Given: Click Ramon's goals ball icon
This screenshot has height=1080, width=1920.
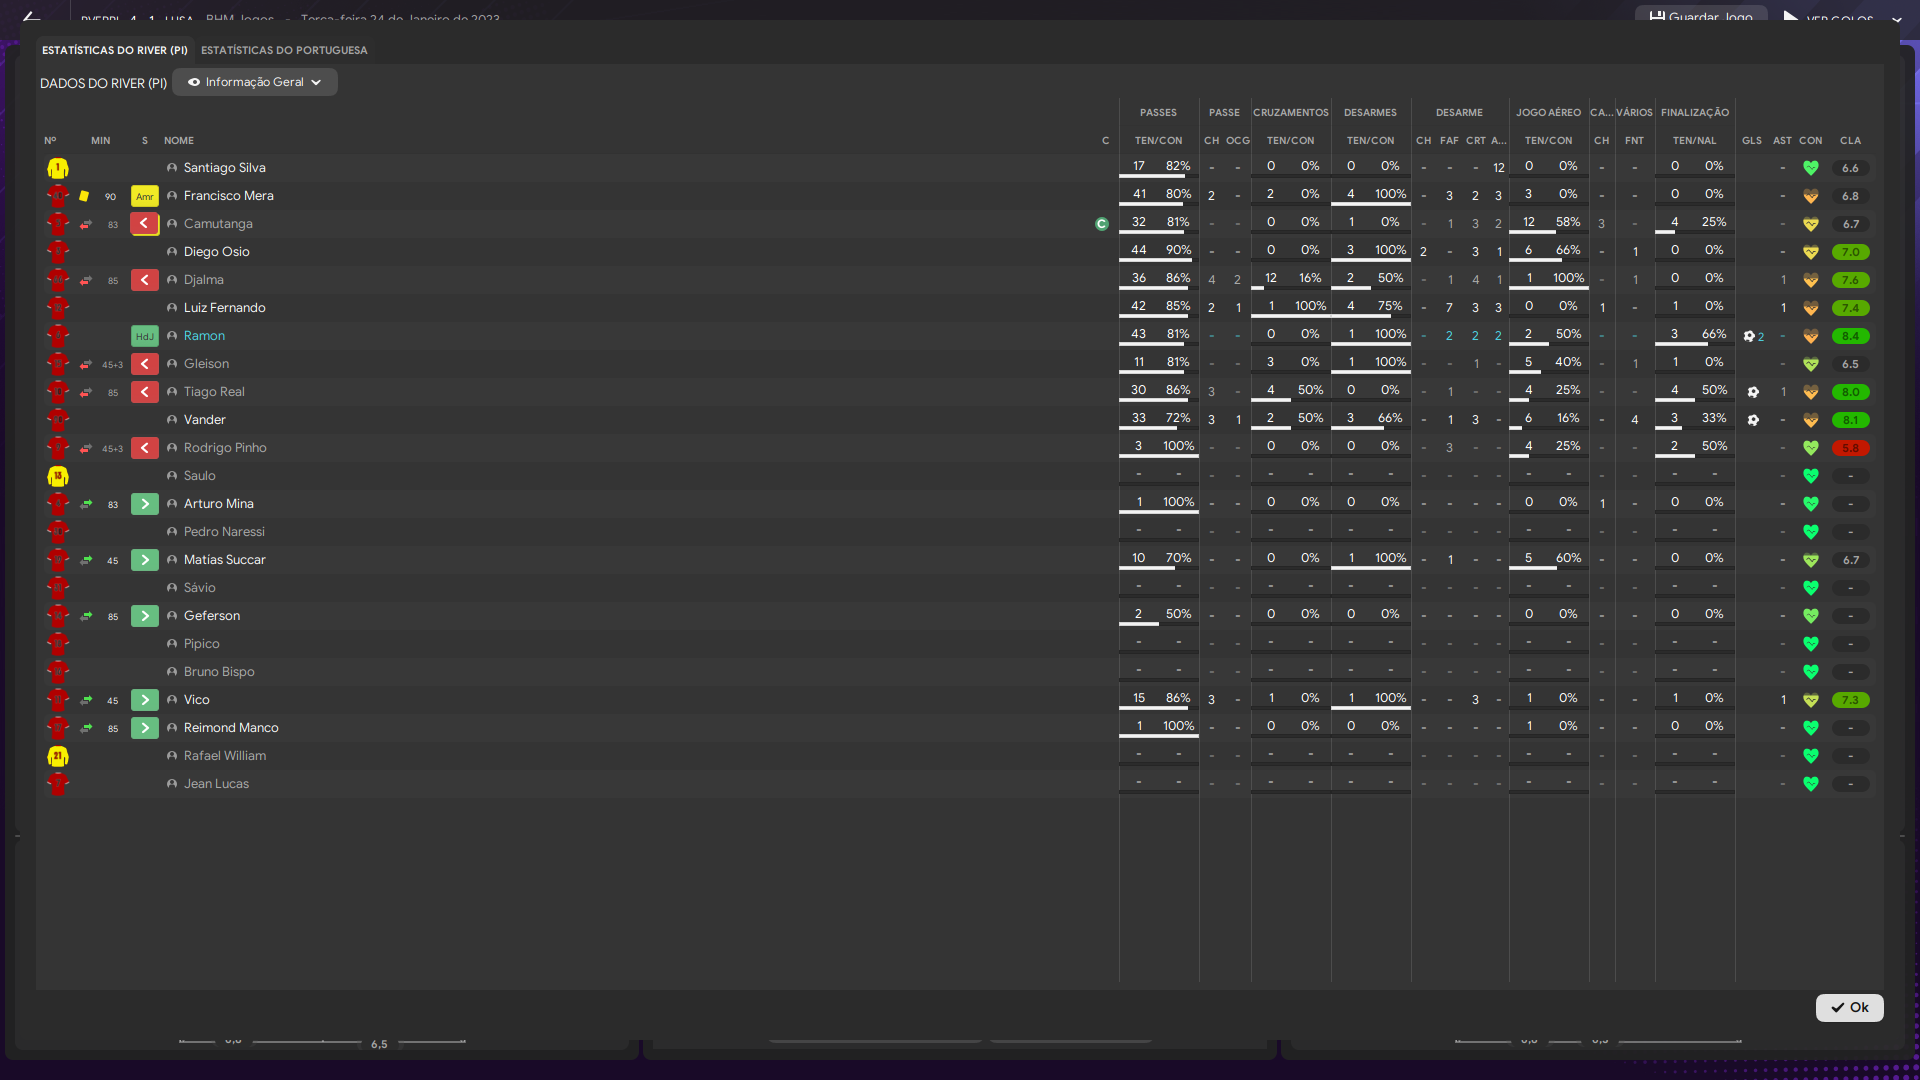Looking at the screenshot, I should point(1749,336).
